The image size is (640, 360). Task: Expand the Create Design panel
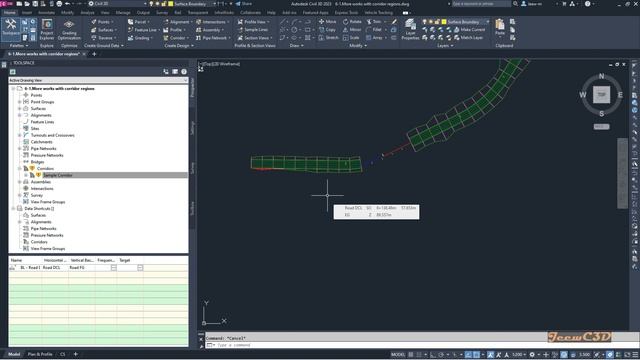(179, 46)
